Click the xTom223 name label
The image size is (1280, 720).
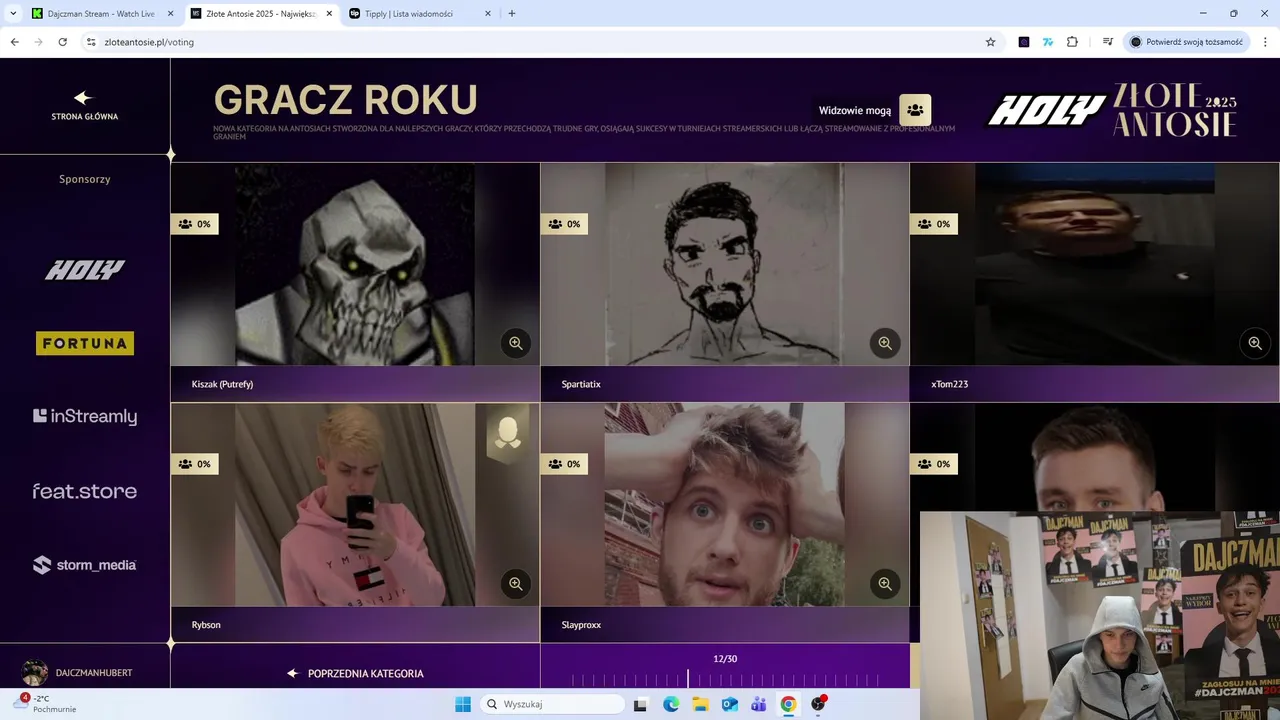pos(949,384)
